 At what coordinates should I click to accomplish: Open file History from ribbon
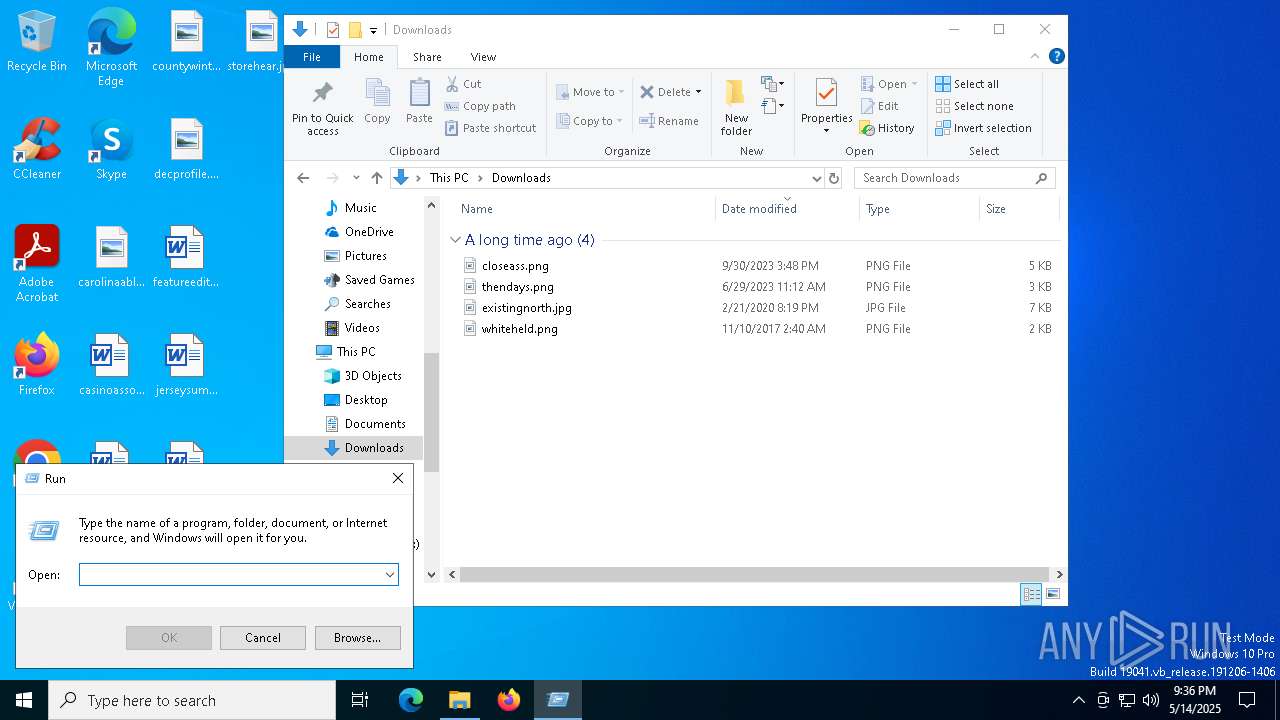(888, 128)
